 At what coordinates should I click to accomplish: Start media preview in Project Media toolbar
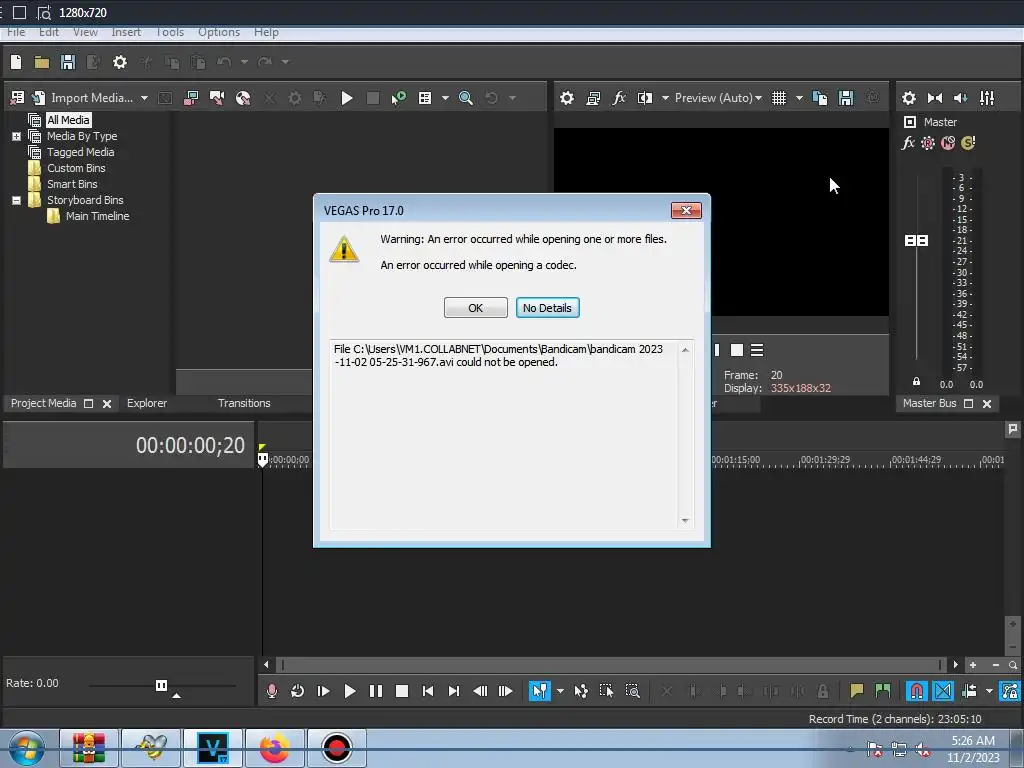click(x=347, y=98)
